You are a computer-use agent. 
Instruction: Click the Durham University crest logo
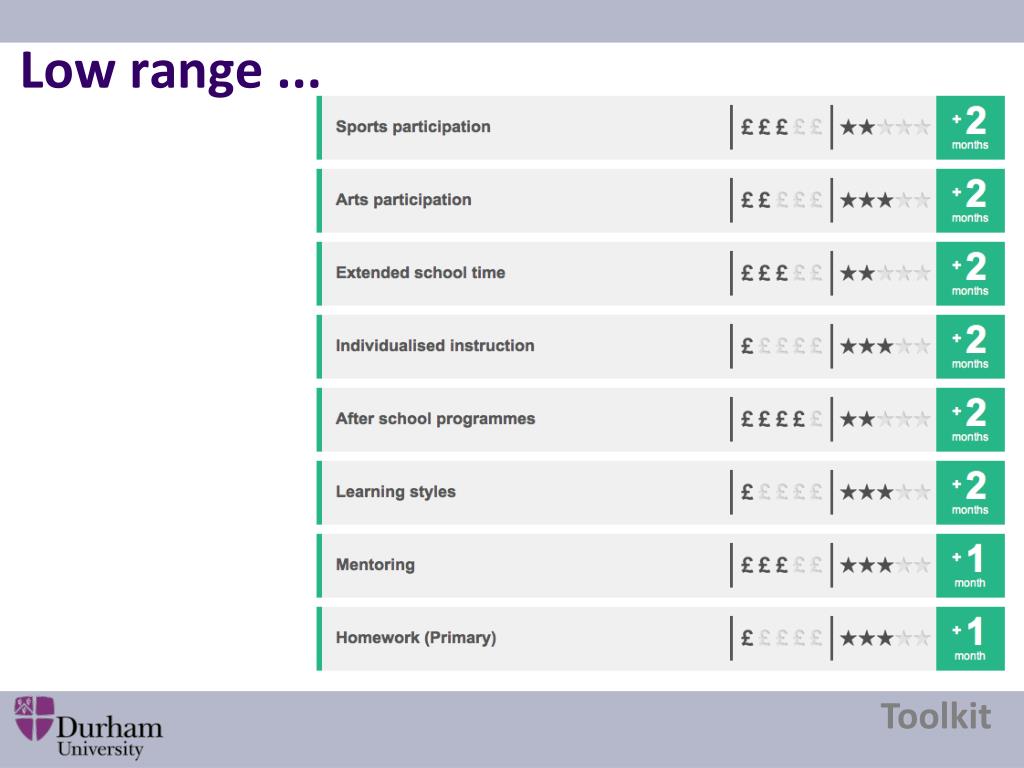[35, 718]
